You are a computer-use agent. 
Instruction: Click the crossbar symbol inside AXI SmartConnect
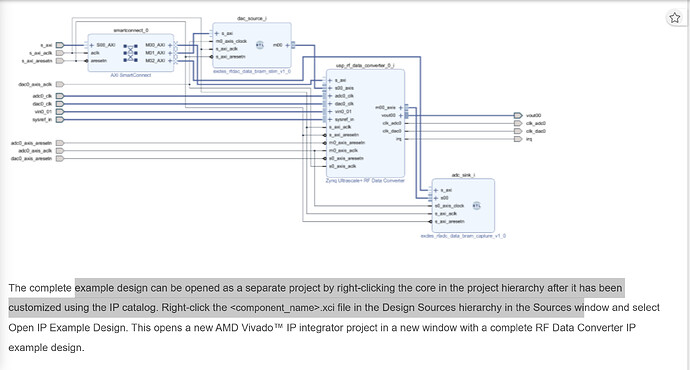click(x=130, y=53)
